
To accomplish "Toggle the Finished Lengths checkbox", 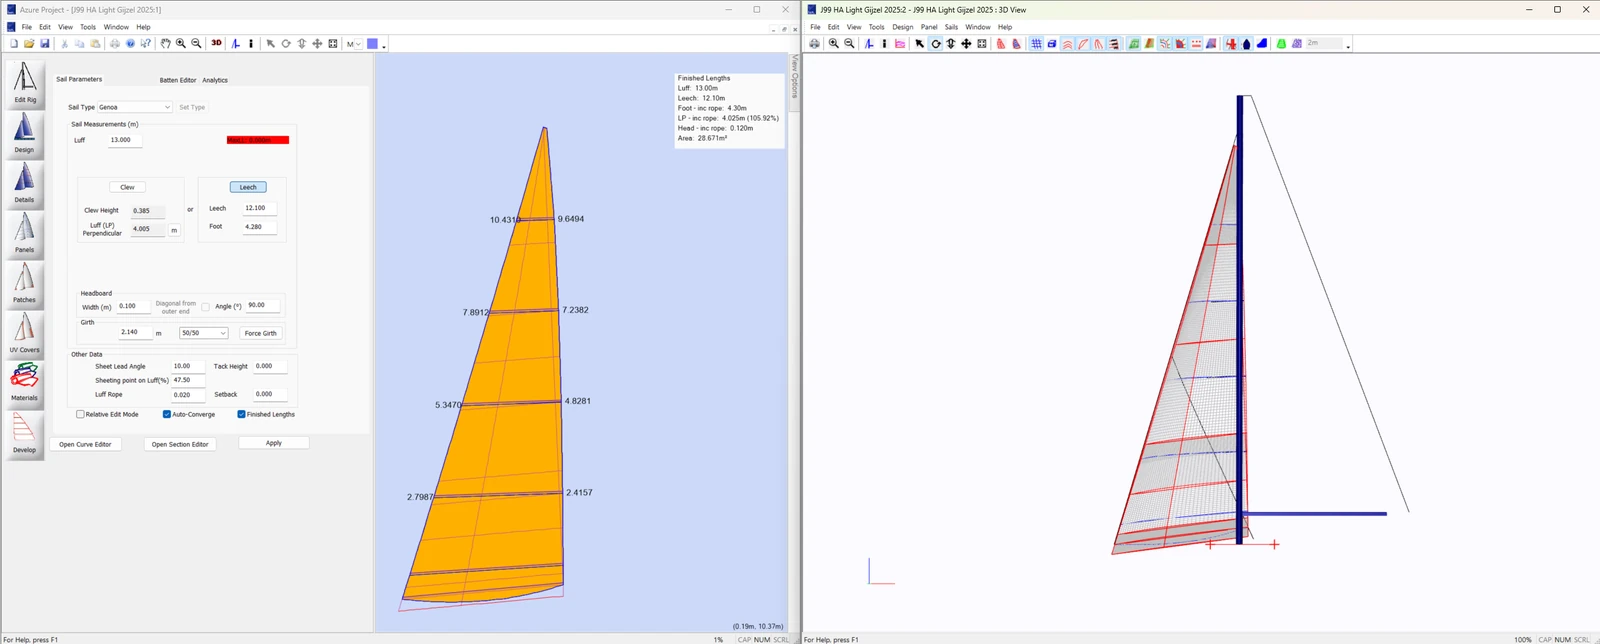I will tap(241, 414).
